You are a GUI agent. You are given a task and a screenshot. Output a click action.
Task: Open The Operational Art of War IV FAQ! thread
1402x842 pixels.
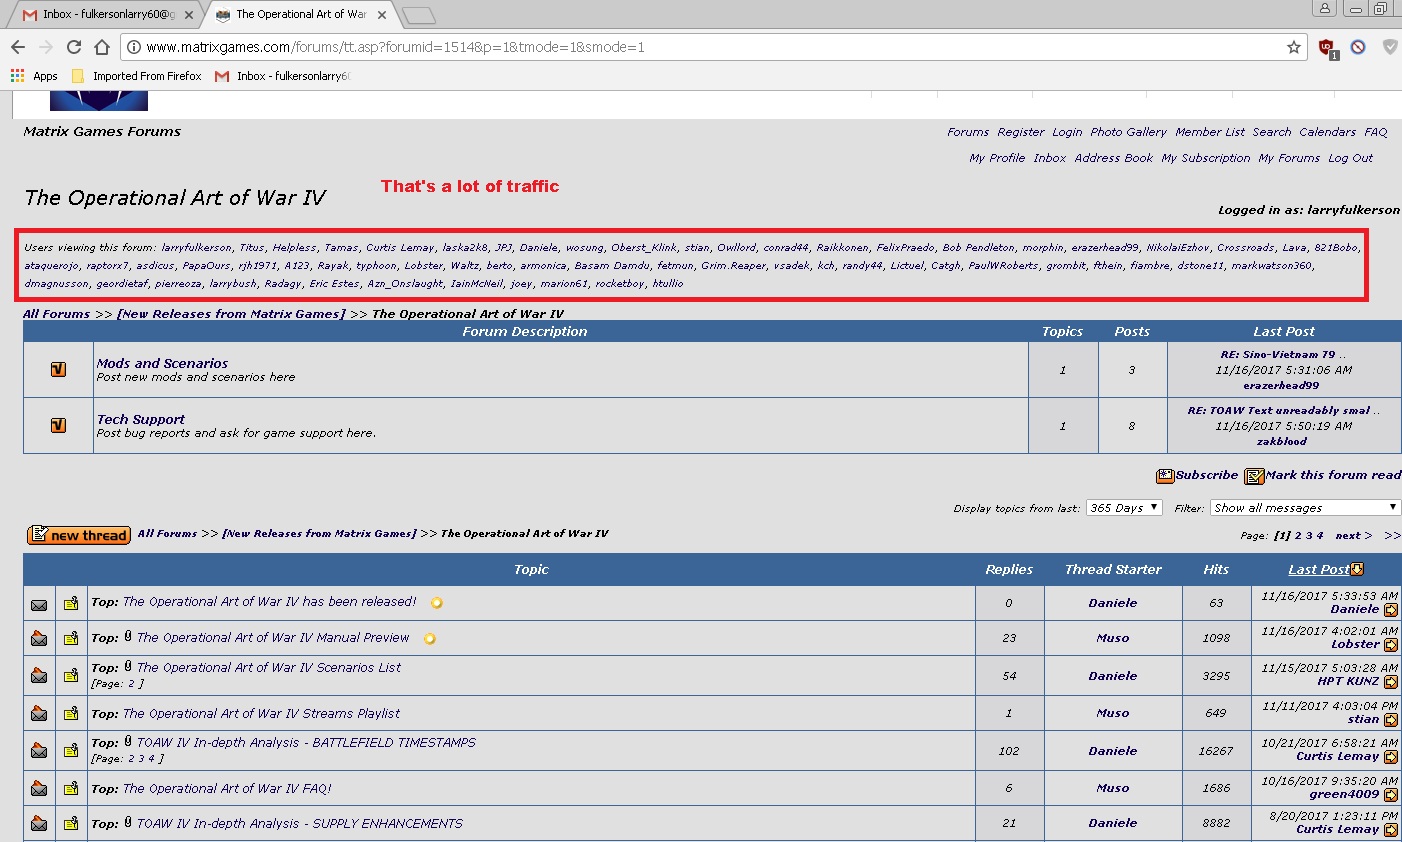[x=227, y=789]
